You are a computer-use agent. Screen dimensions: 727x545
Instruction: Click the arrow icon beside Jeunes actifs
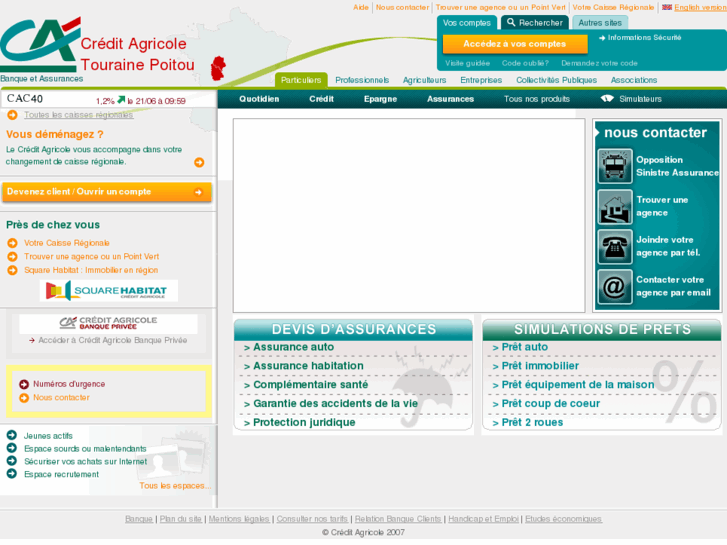(12, 435)
